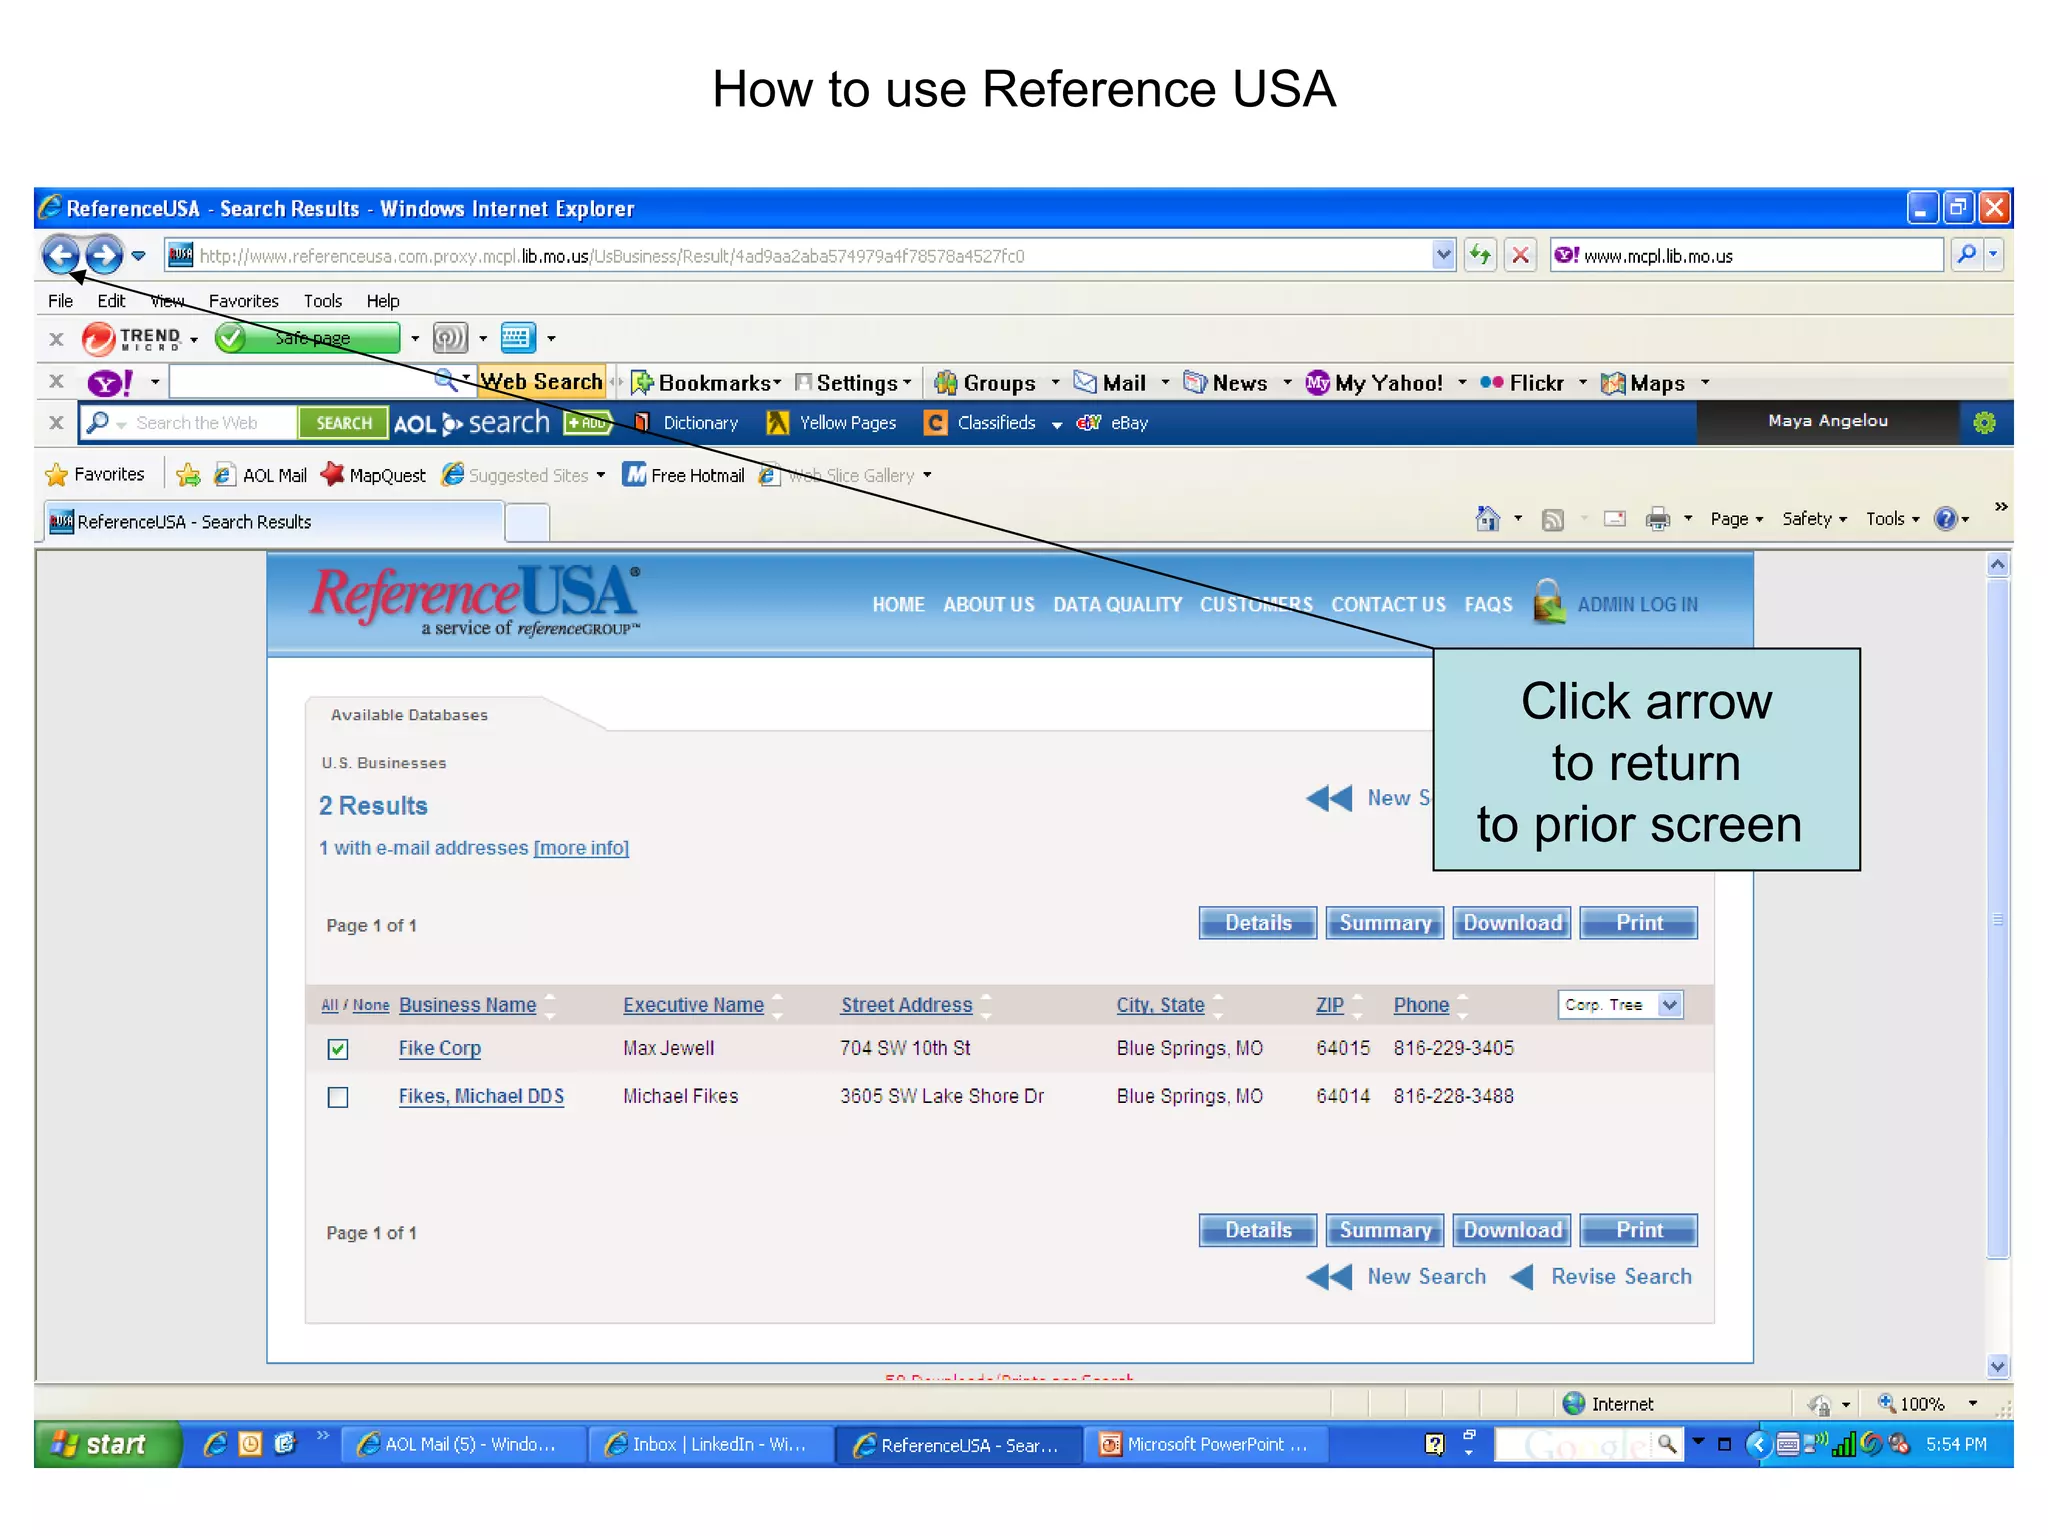This screenshot has height=1536, width=2048.
Task: Click the Trend Micro toolbar logo
Action: [x=132, y=339]
